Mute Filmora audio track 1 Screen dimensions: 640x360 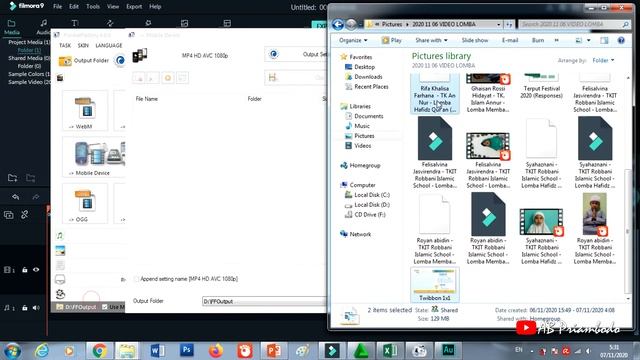click(36, 308)
